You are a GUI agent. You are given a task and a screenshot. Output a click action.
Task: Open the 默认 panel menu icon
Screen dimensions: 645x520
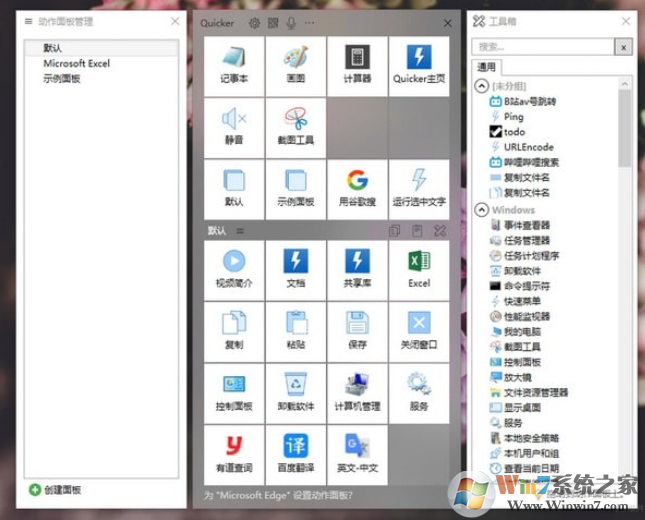coord(240,231)
